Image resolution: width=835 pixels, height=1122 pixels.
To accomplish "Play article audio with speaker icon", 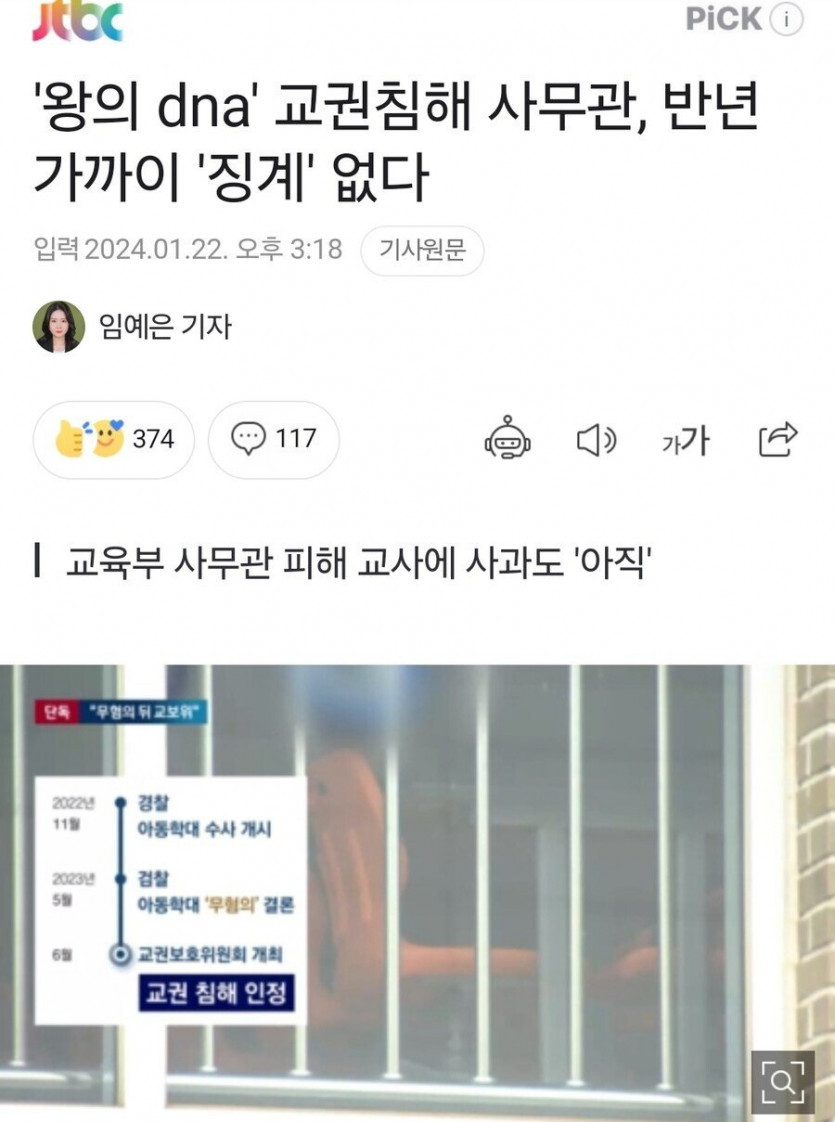I will click(x=597, y=439).
